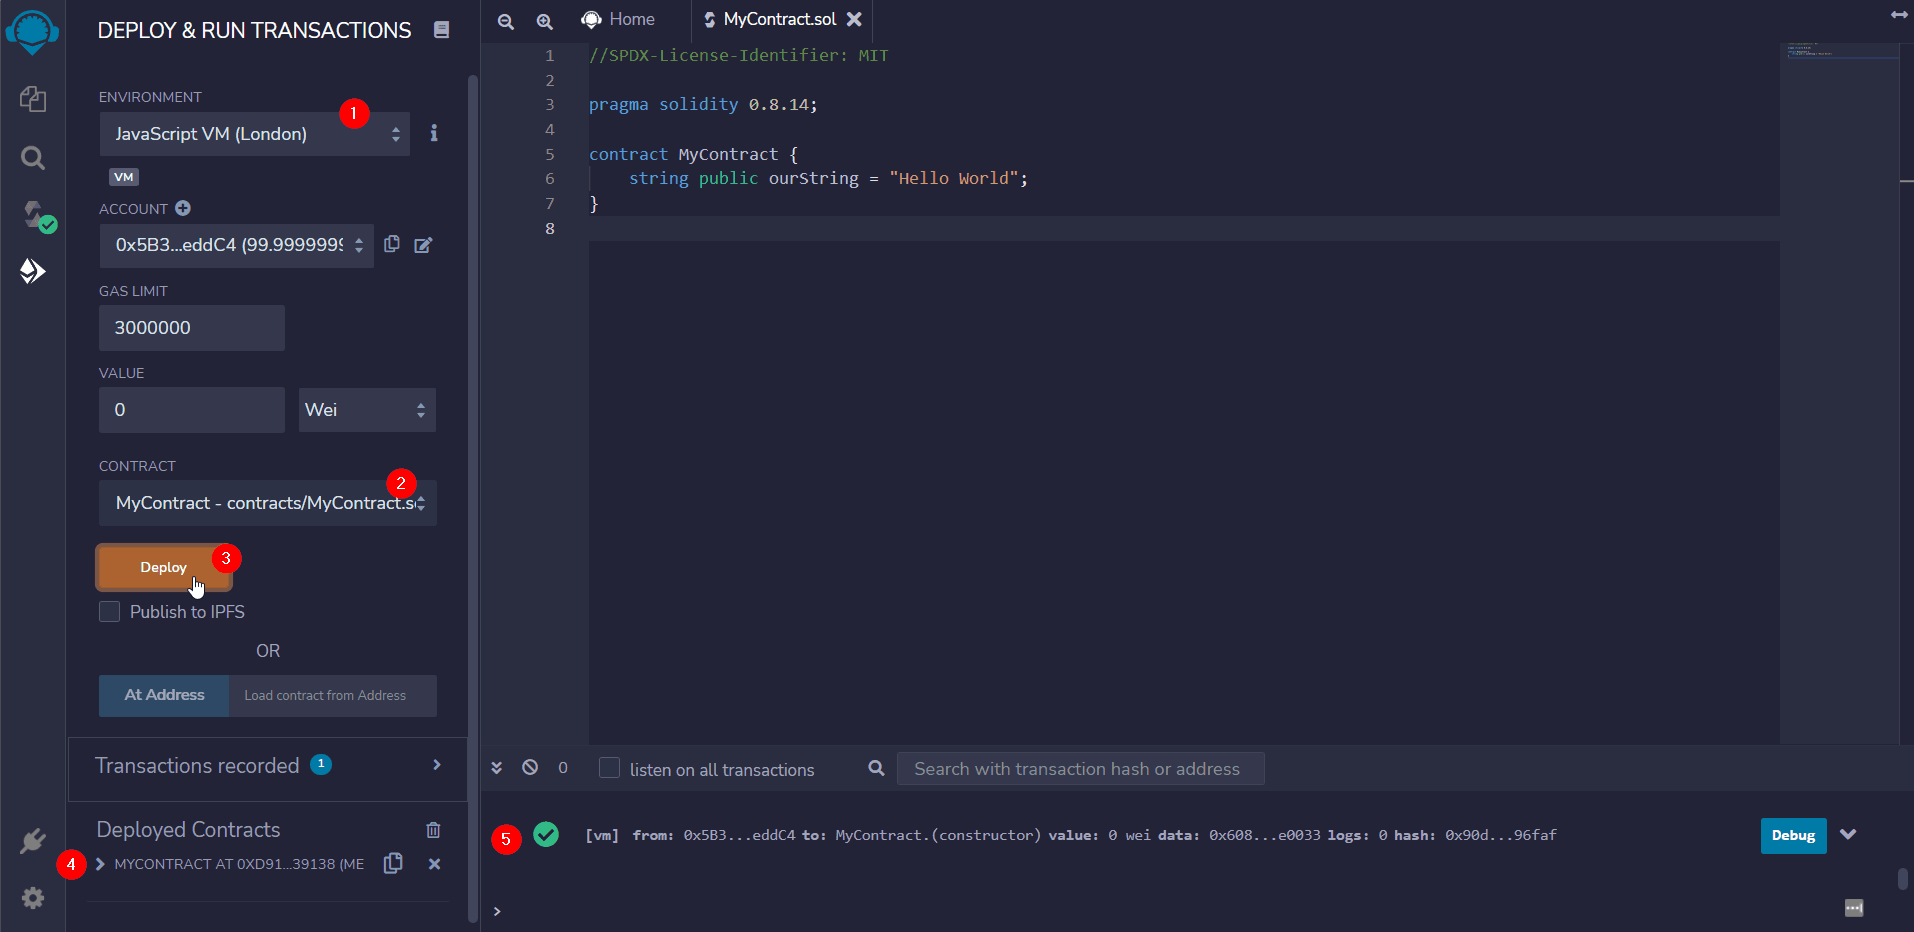Click the SPDX-License-Identifier comment line
Image resolution: width=1914 pixels, height=932 pixels.
pyautogui.click(x=738, y=55)
